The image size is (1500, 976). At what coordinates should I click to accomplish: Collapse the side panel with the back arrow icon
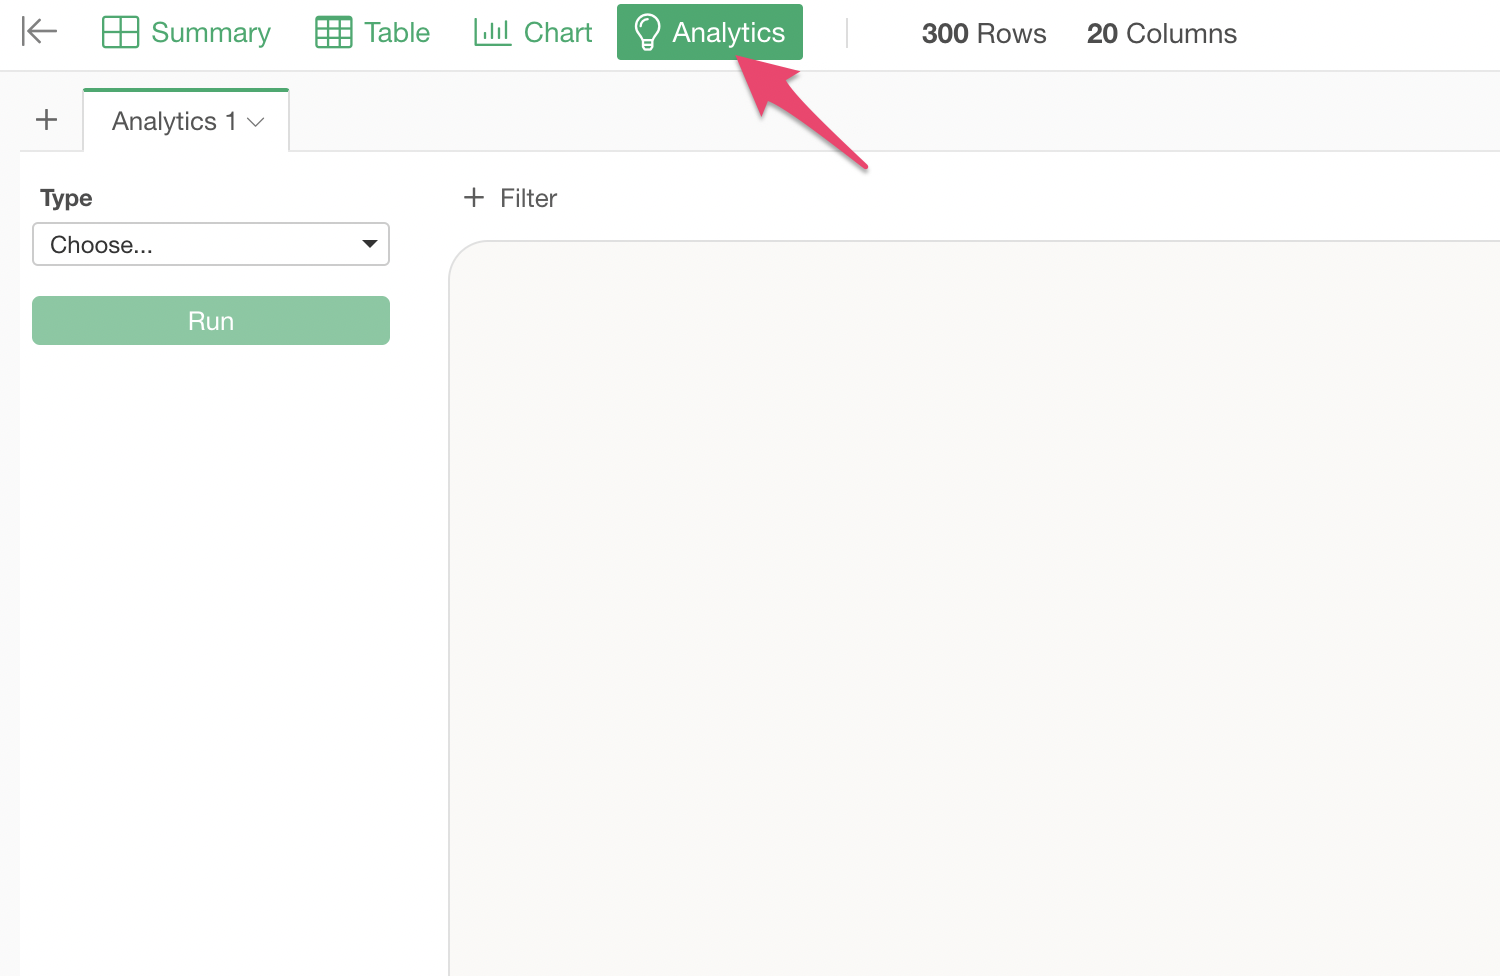coord(39,32)
